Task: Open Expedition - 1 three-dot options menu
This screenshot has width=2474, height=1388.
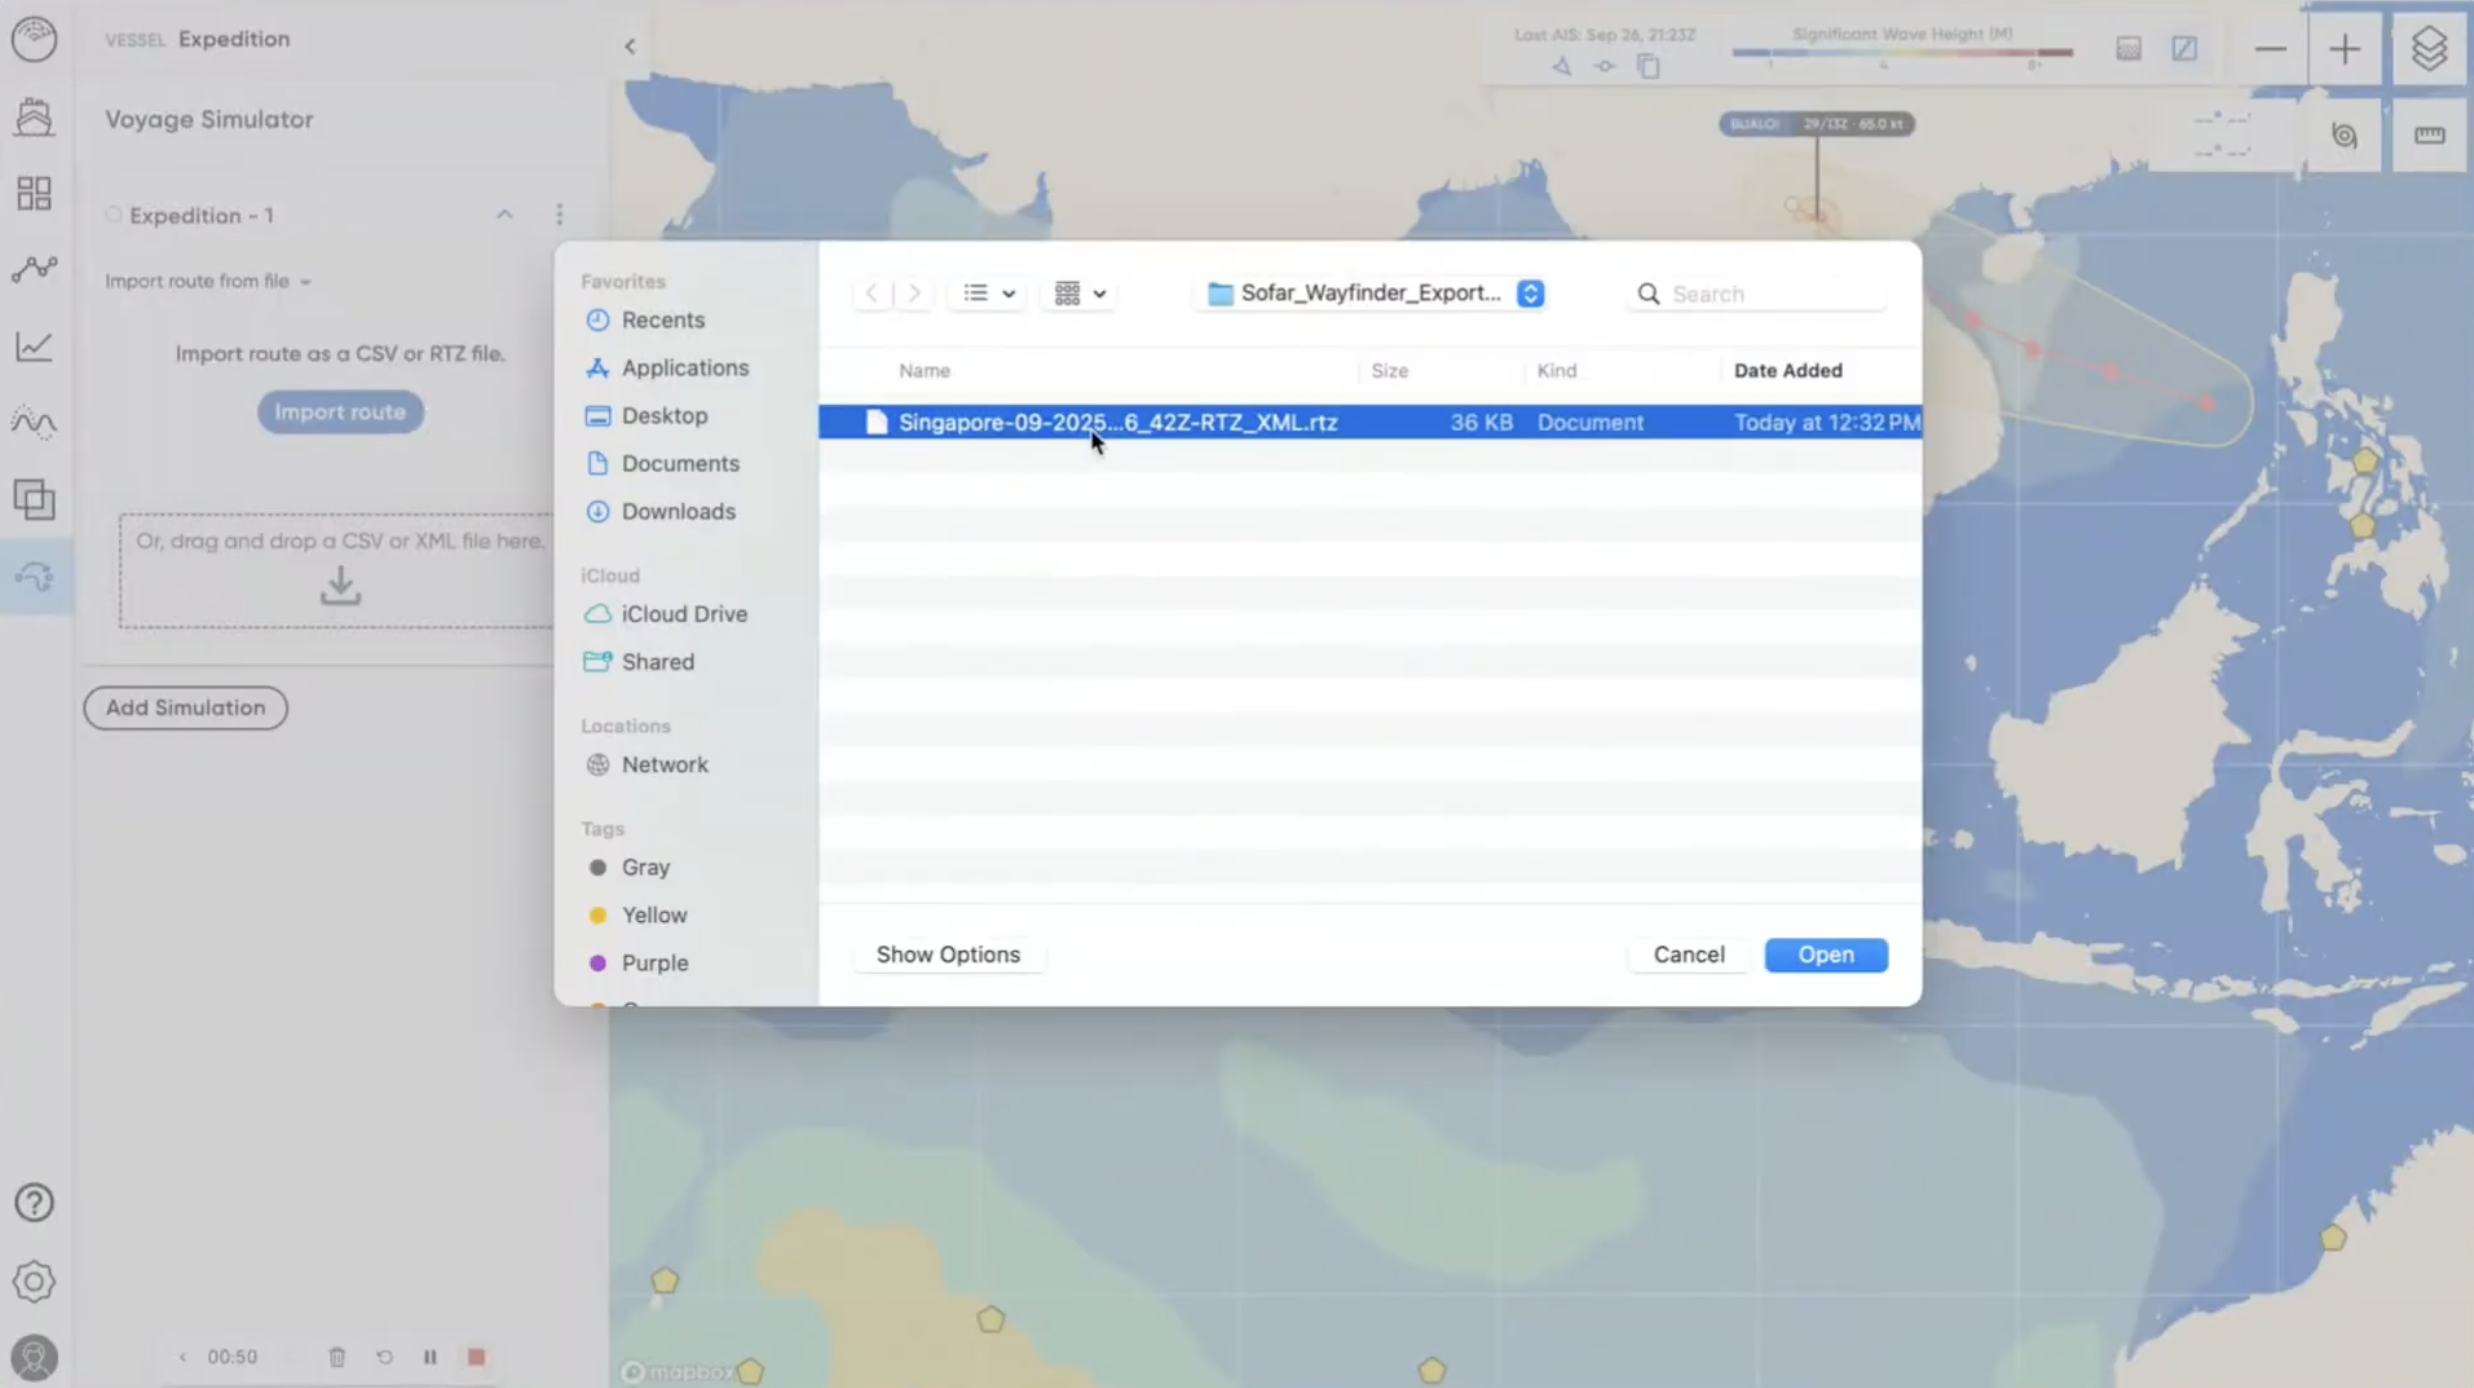Action: click(x=559, y=214)
